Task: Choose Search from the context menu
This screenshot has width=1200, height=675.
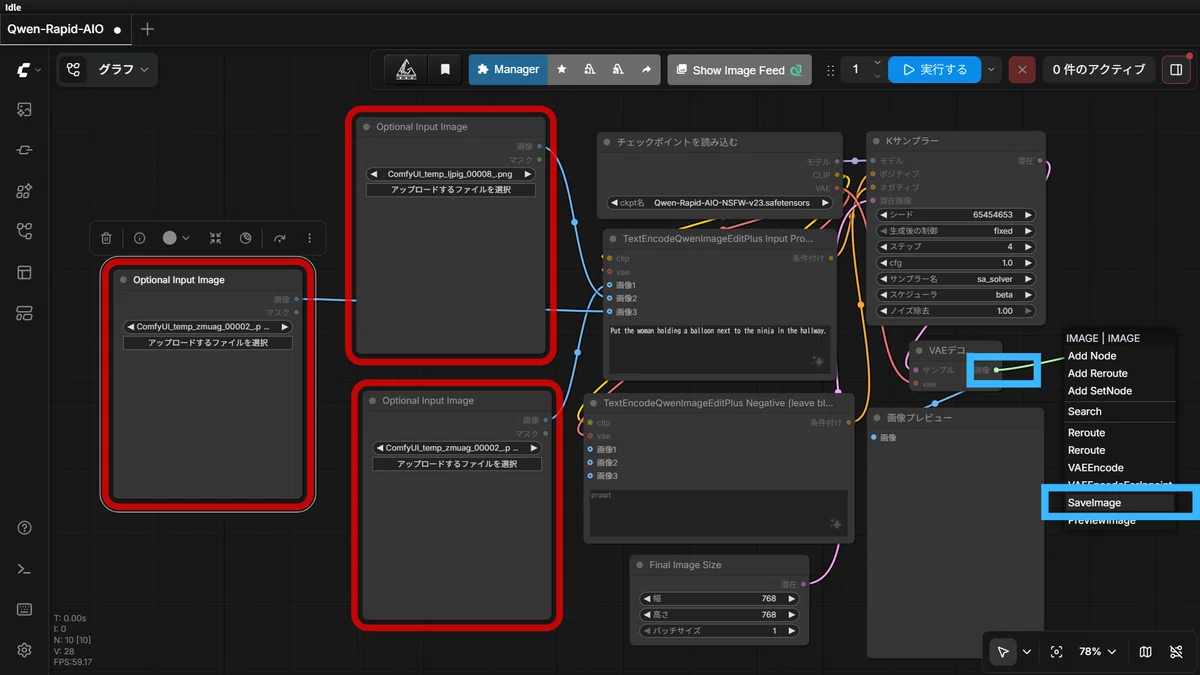Action: point(1084,411)
